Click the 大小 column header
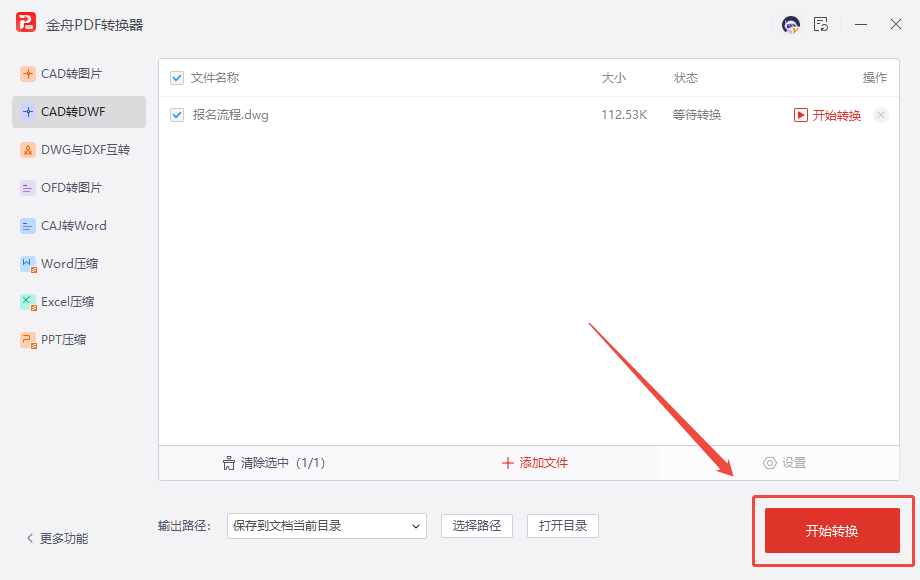The width and height of the screenshot is (920, 580). [614, 78]
